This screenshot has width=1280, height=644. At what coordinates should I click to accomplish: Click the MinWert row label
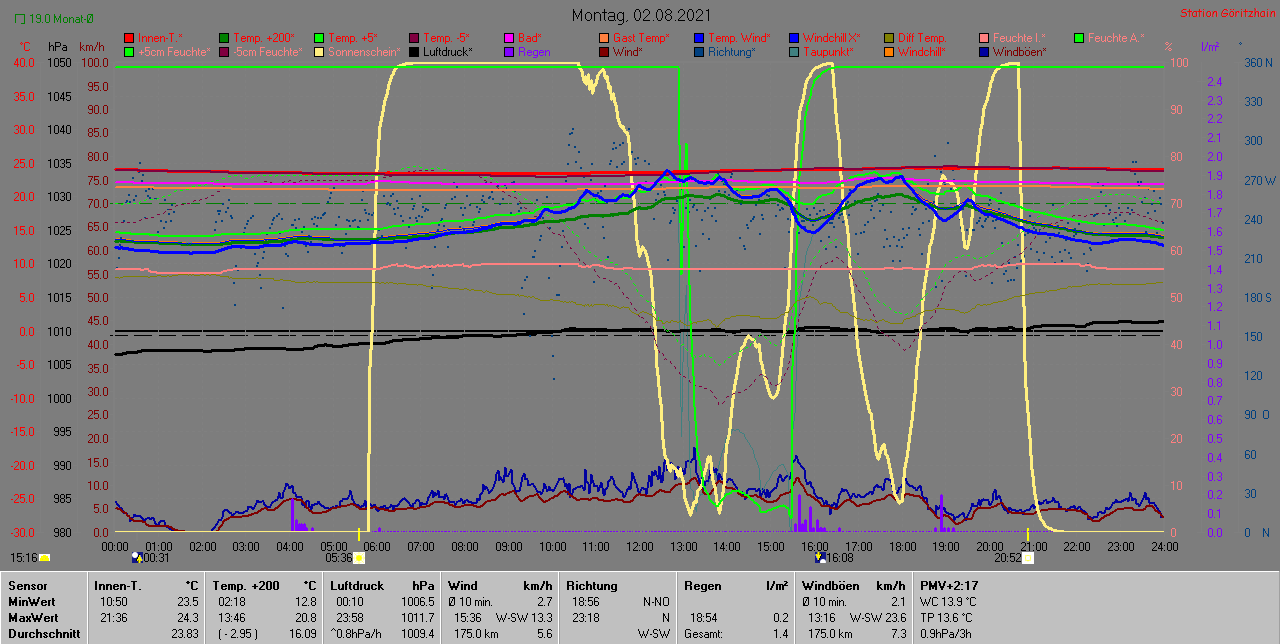pos(31,602)
